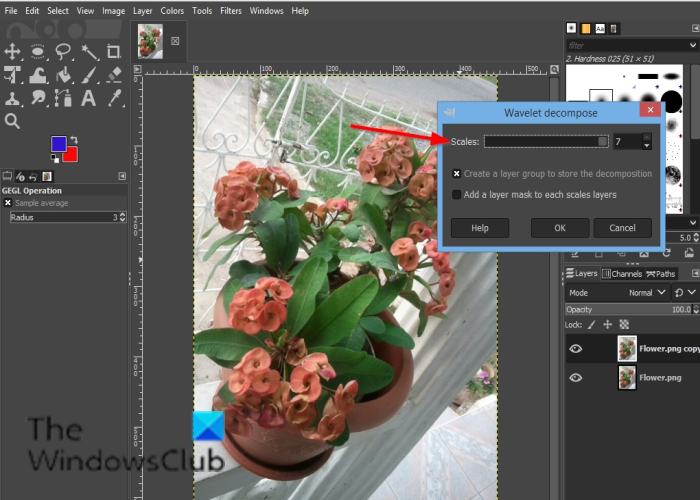Click the blue foreground color swatch

click(x=59, y=145)
